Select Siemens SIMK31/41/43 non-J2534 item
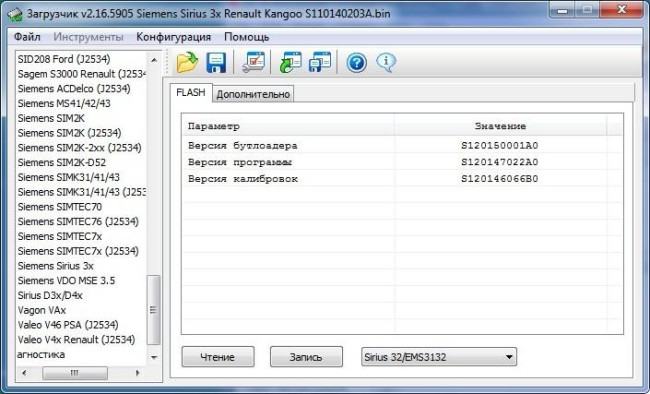Image resolution: width=650 pixels, height=394 pixels. pyautogui.click(x=68, y=178)
